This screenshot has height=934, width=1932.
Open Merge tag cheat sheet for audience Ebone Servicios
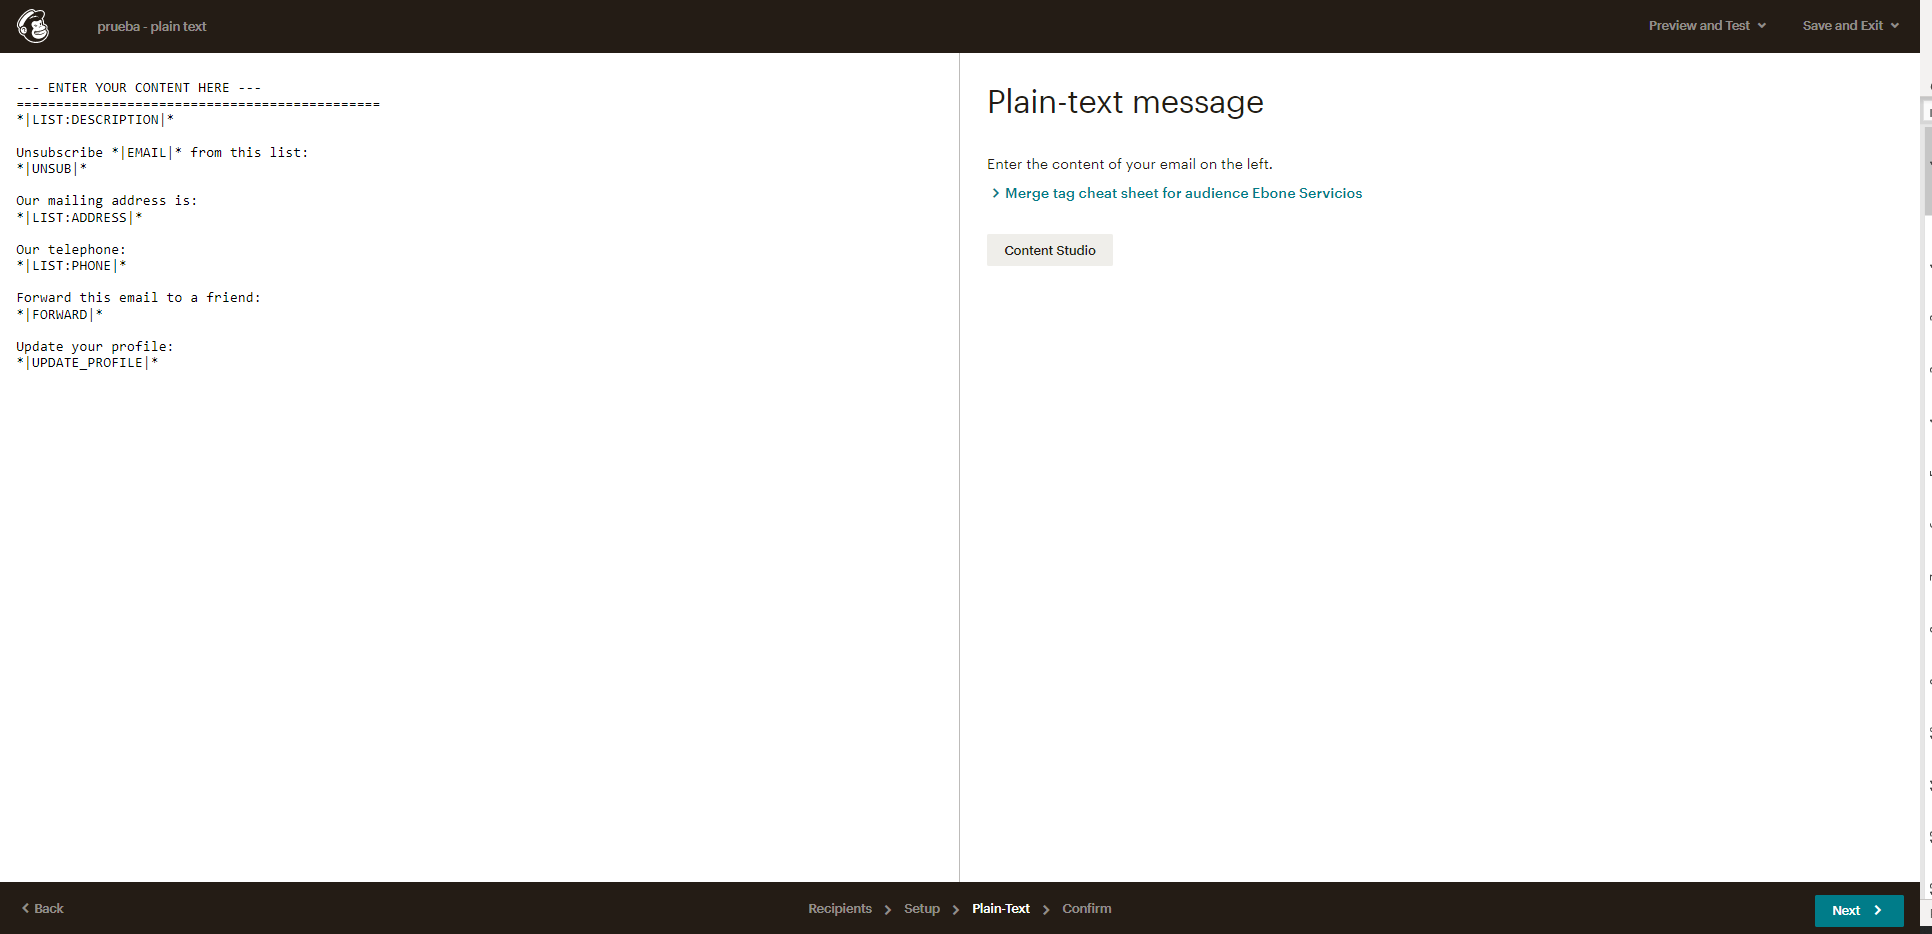tap(1182, 192)
